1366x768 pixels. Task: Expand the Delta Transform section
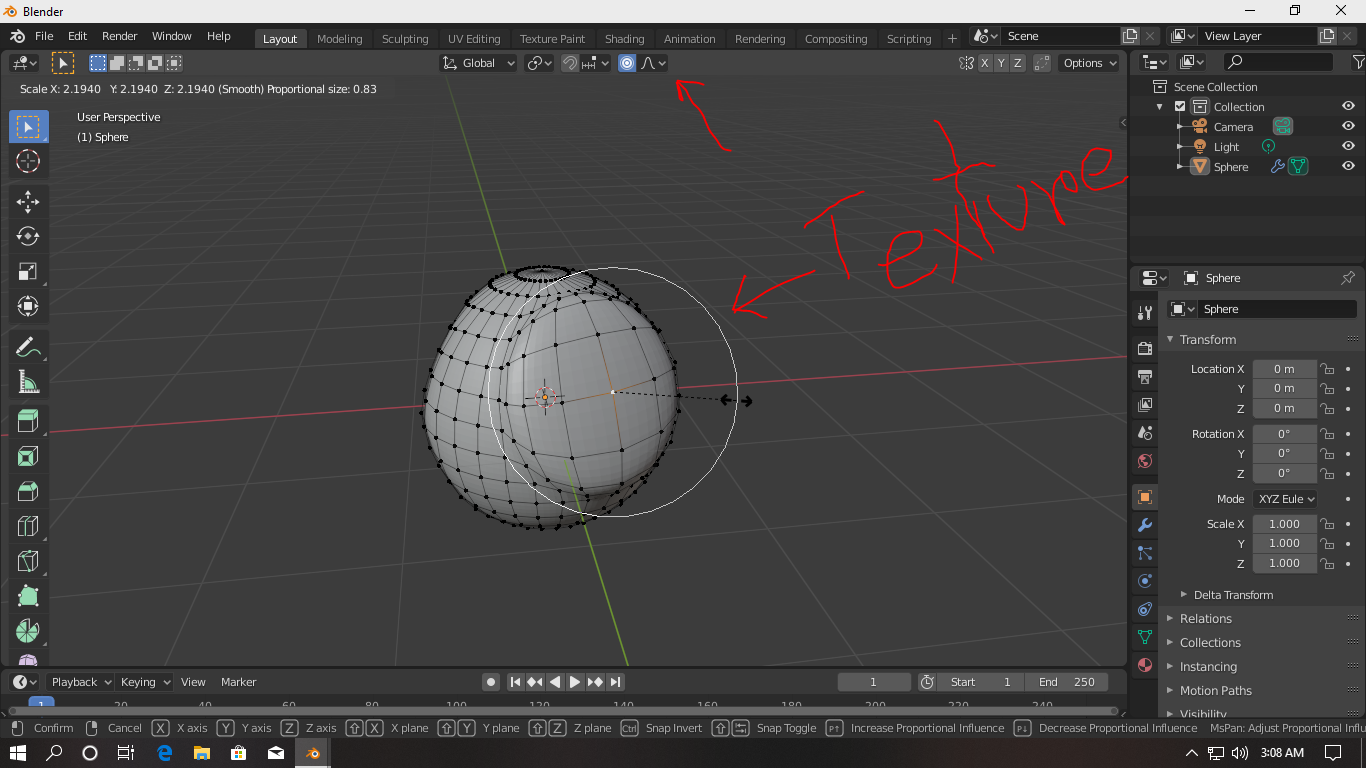point(1233,595)
